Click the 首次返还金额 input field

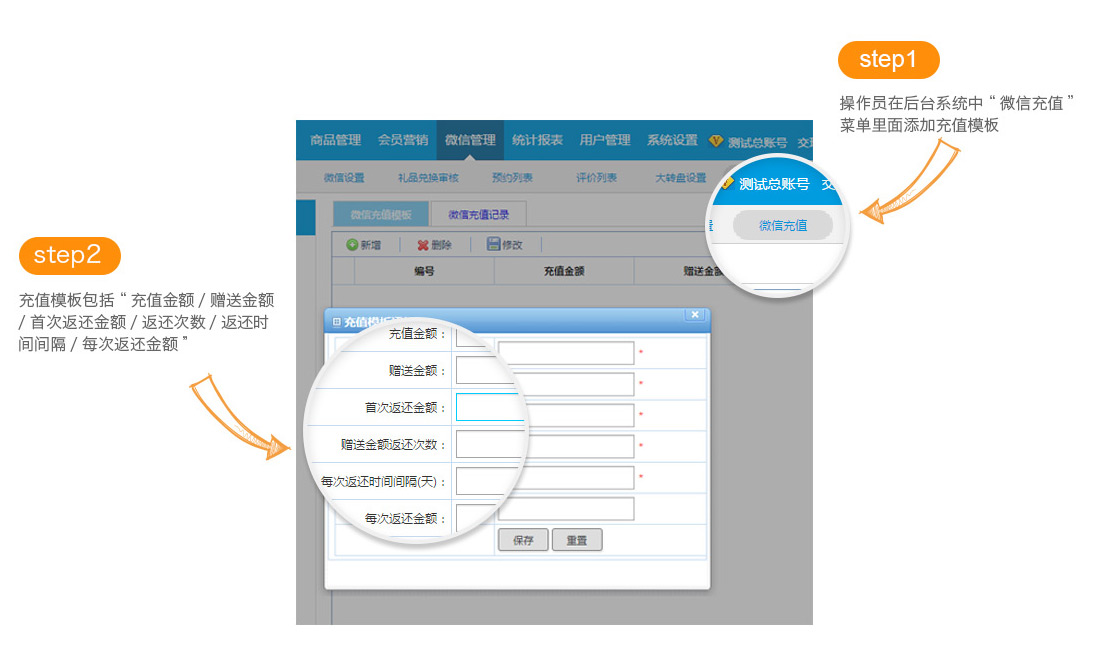(x=490, y=408)
